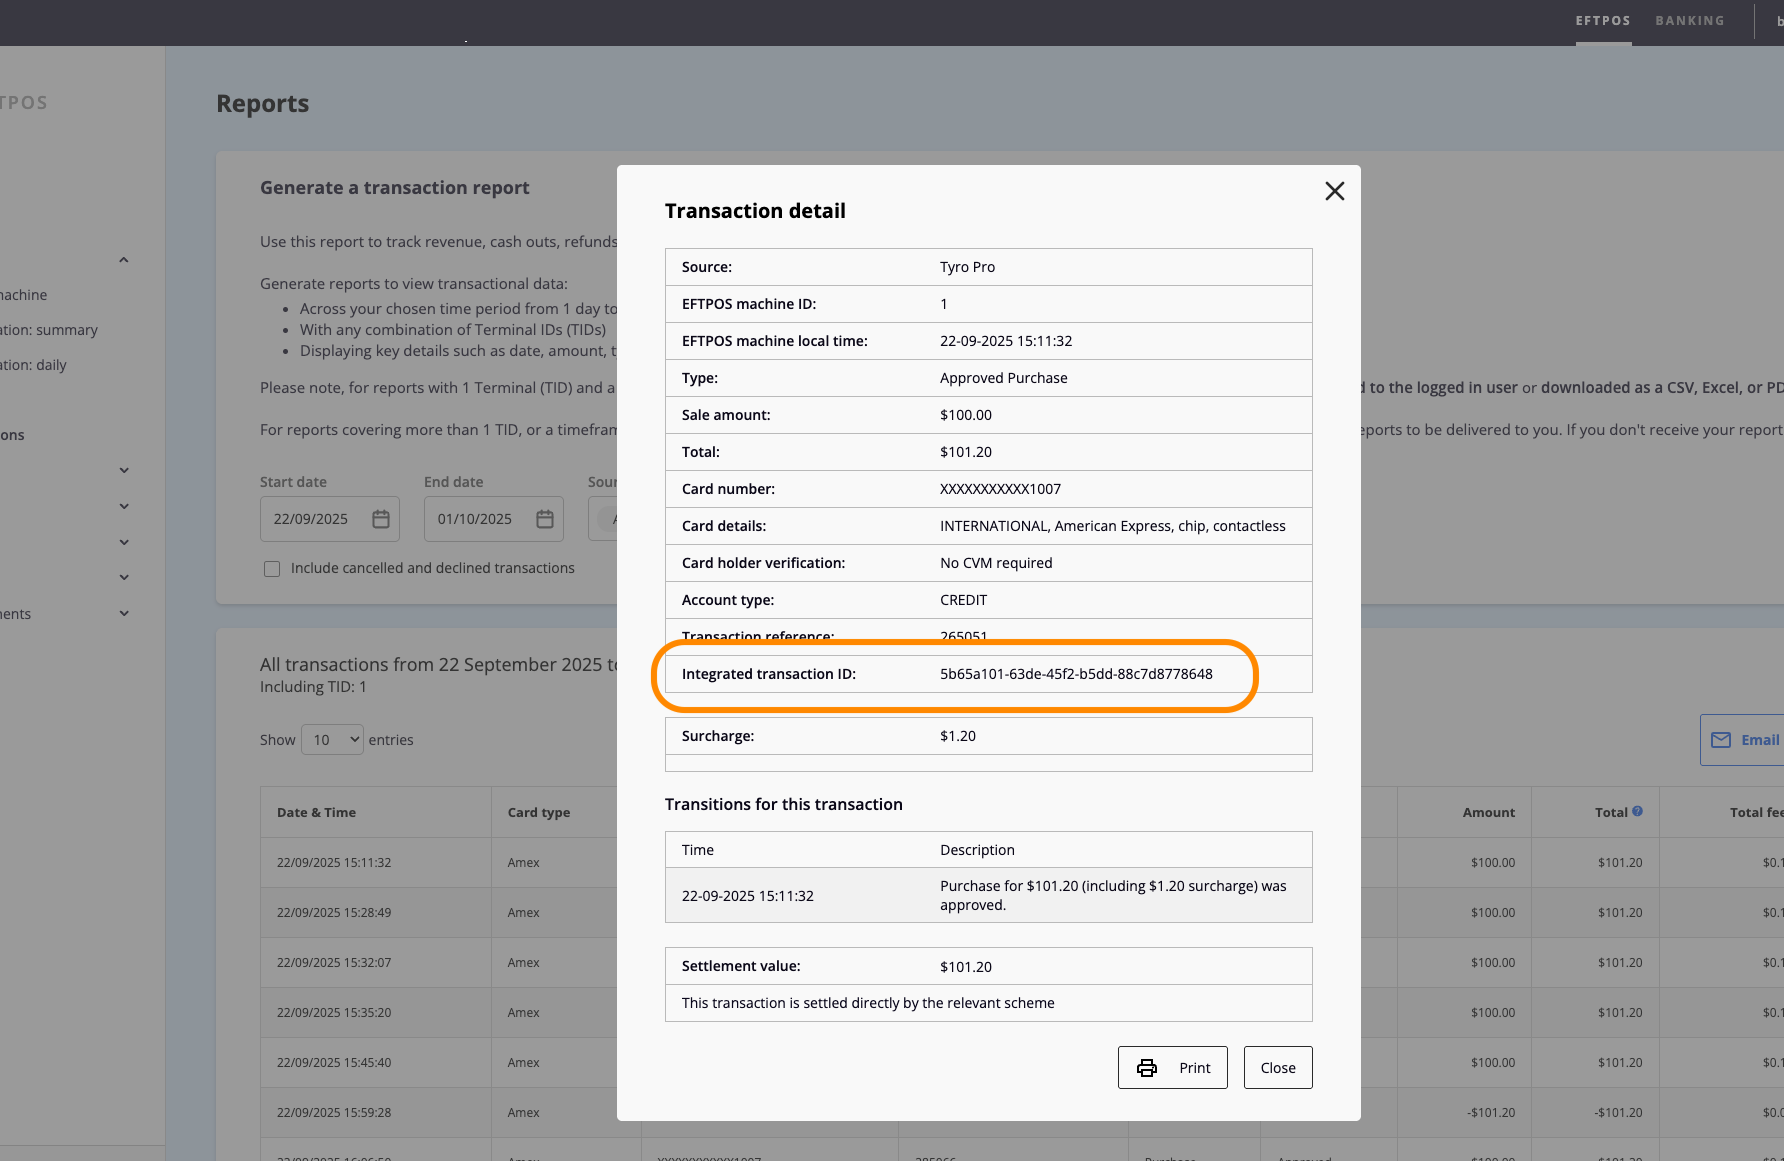Select the highlighted Integrated transaction ID value
Screen dimensions: 1784x1161
[x=1075, y=673]
